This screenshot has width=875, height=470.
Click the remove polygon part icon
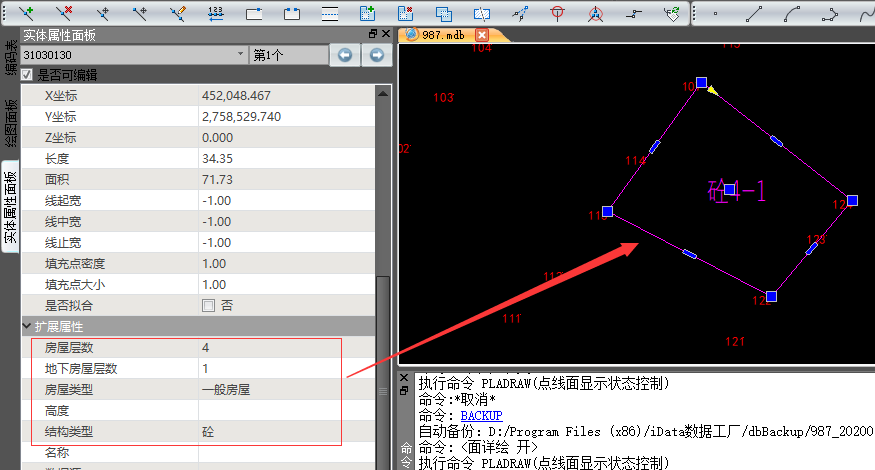(405, 13)
